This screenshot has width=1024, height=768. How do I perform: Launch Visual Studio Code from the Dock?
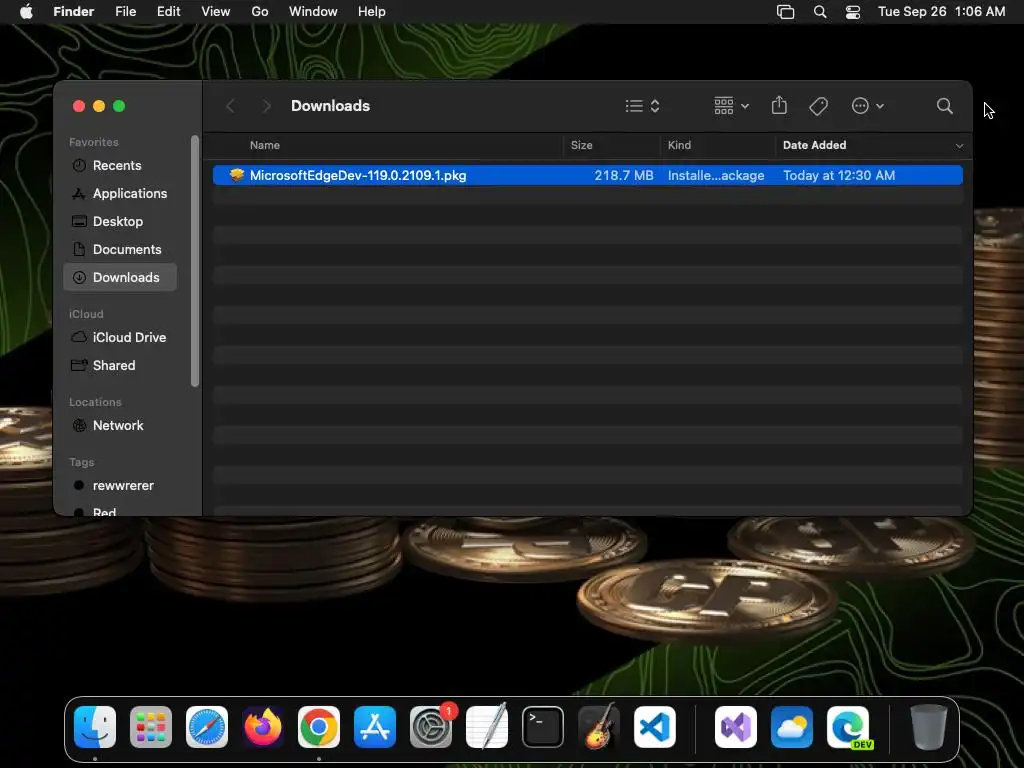(655, 727)
